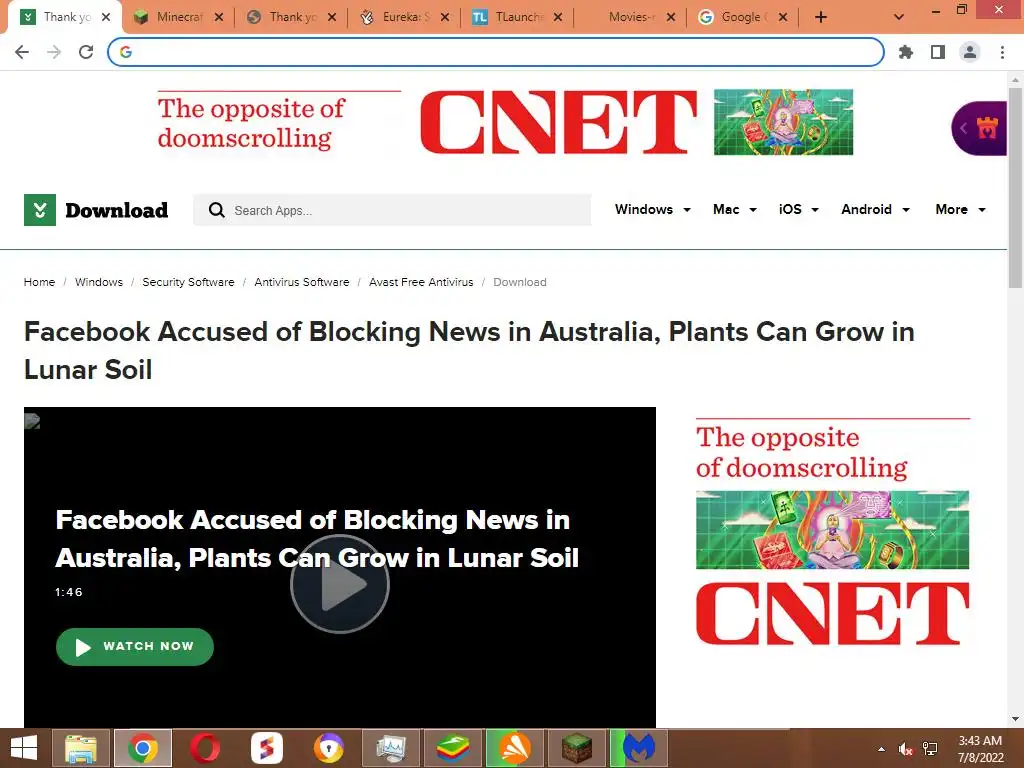
Task: Toggle the Chrome side panel icon
Action: (x=938, y=52)
